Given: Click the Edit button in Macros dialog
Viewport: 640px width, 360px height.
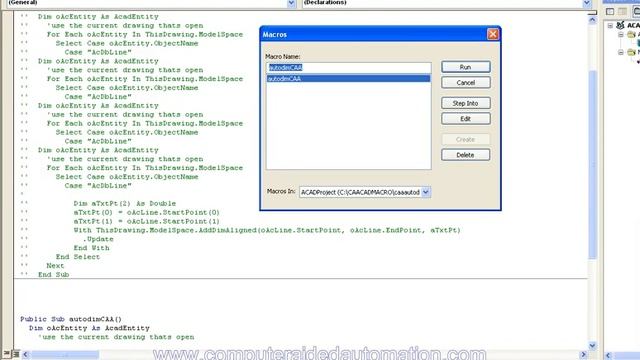Looking at the screenshot, I should (x=465, y=119).
